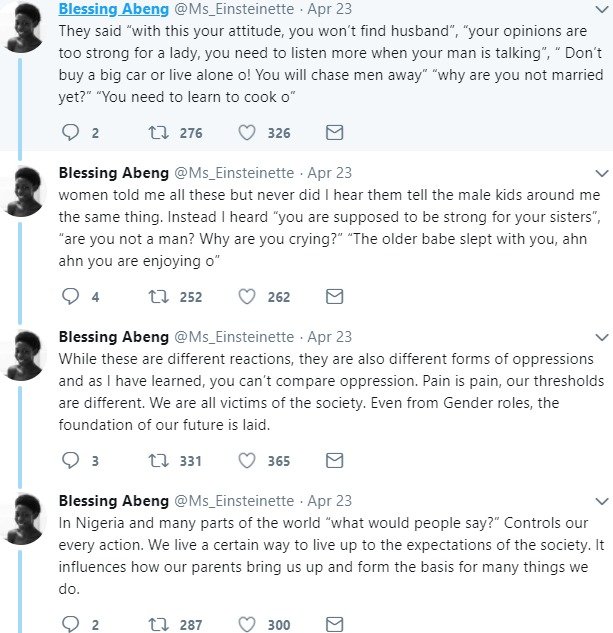Open chevron menu on the Nigeria tweet
This screenshot has width=613, height=633.
coord(601,500)
